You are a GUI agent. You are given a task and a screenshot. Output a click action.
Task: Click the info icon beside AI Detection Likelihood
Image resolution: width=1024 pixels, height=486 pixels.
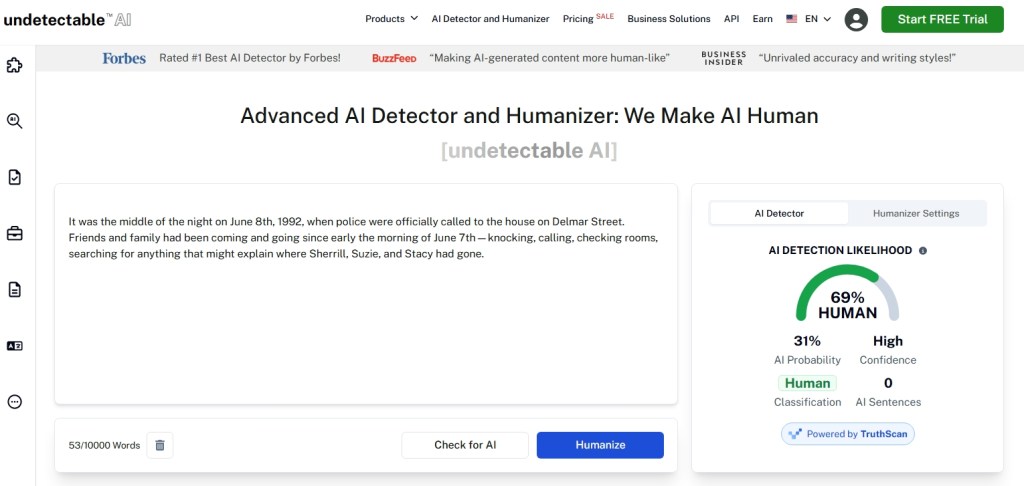tap(923, 251)
